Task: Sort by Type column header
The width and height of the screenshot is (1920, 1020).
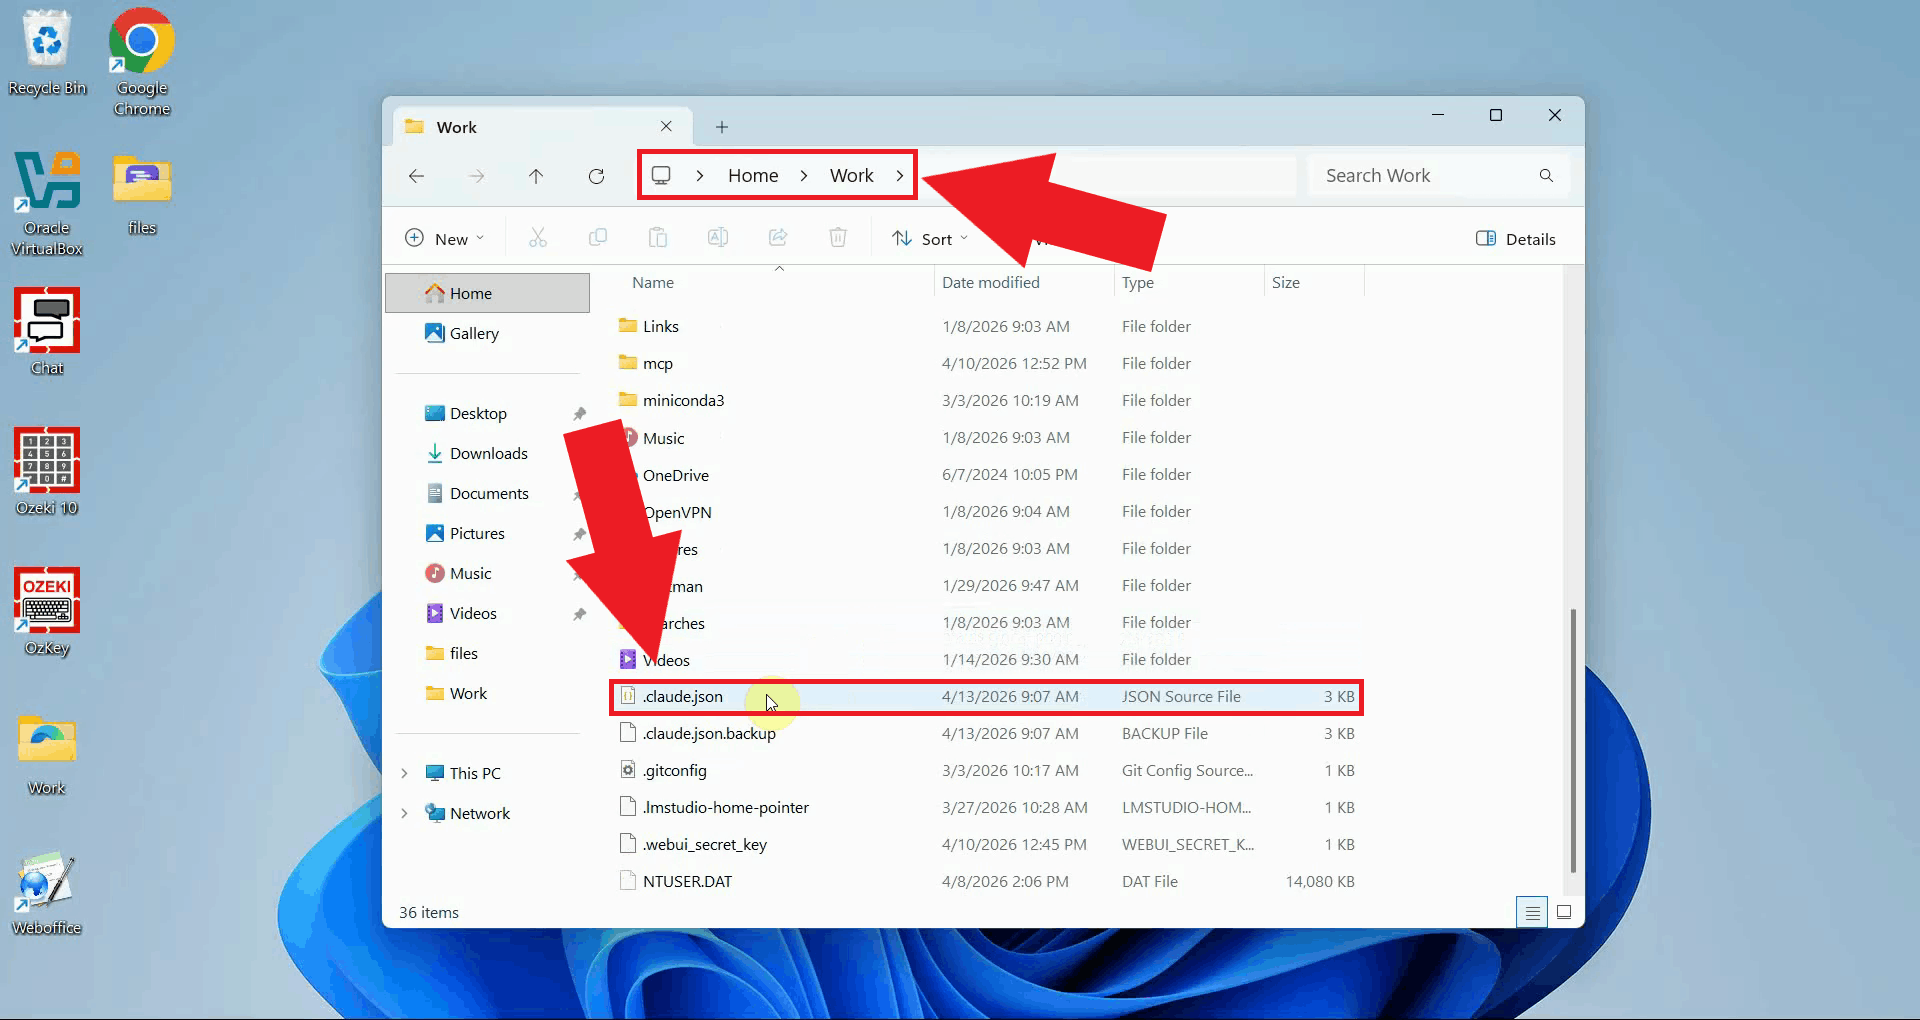Action: 1138,283
